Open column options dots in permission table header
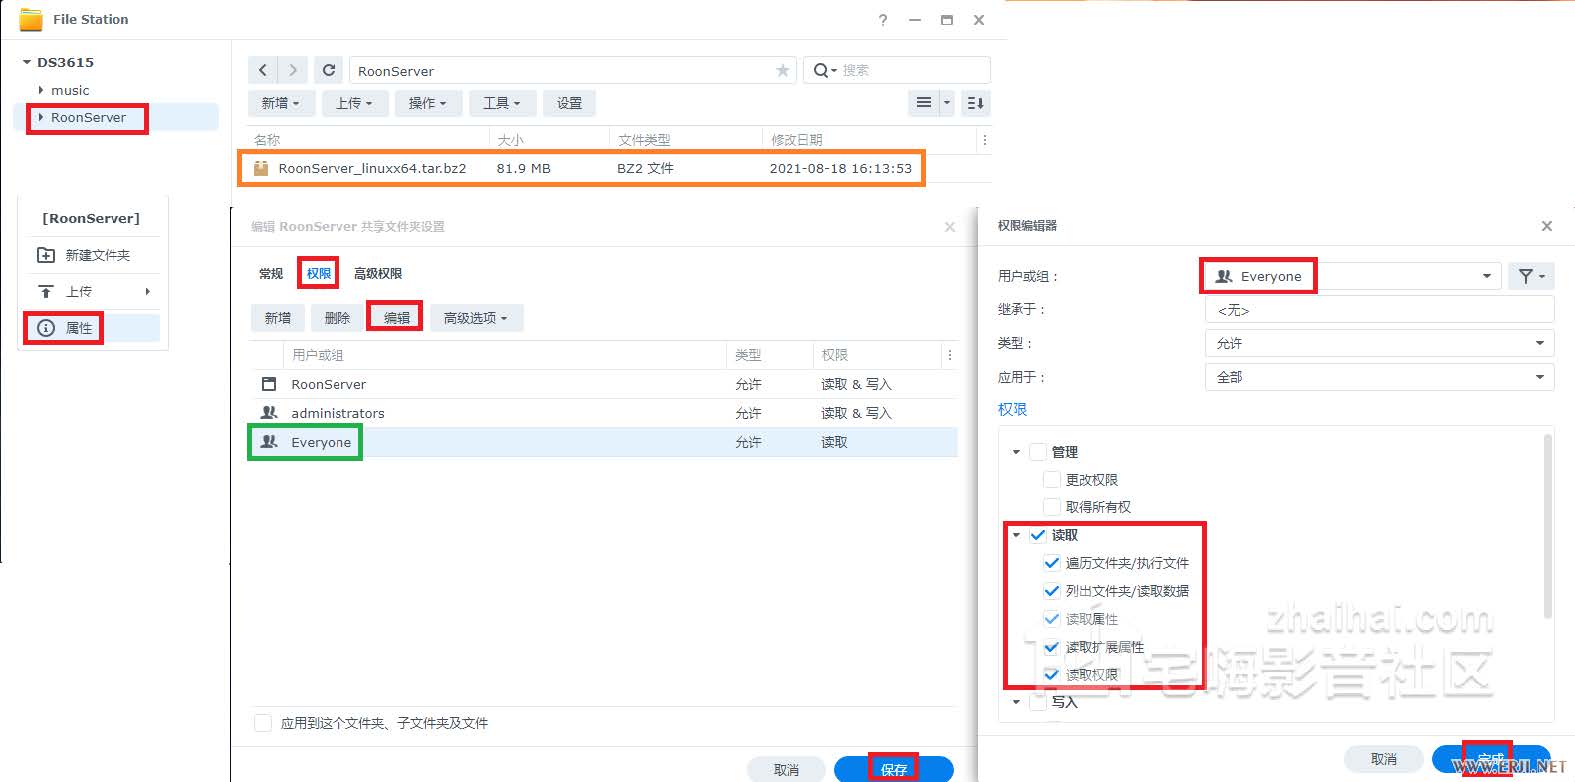Viewport: 1575px width, 782px height. click(950, 355)
